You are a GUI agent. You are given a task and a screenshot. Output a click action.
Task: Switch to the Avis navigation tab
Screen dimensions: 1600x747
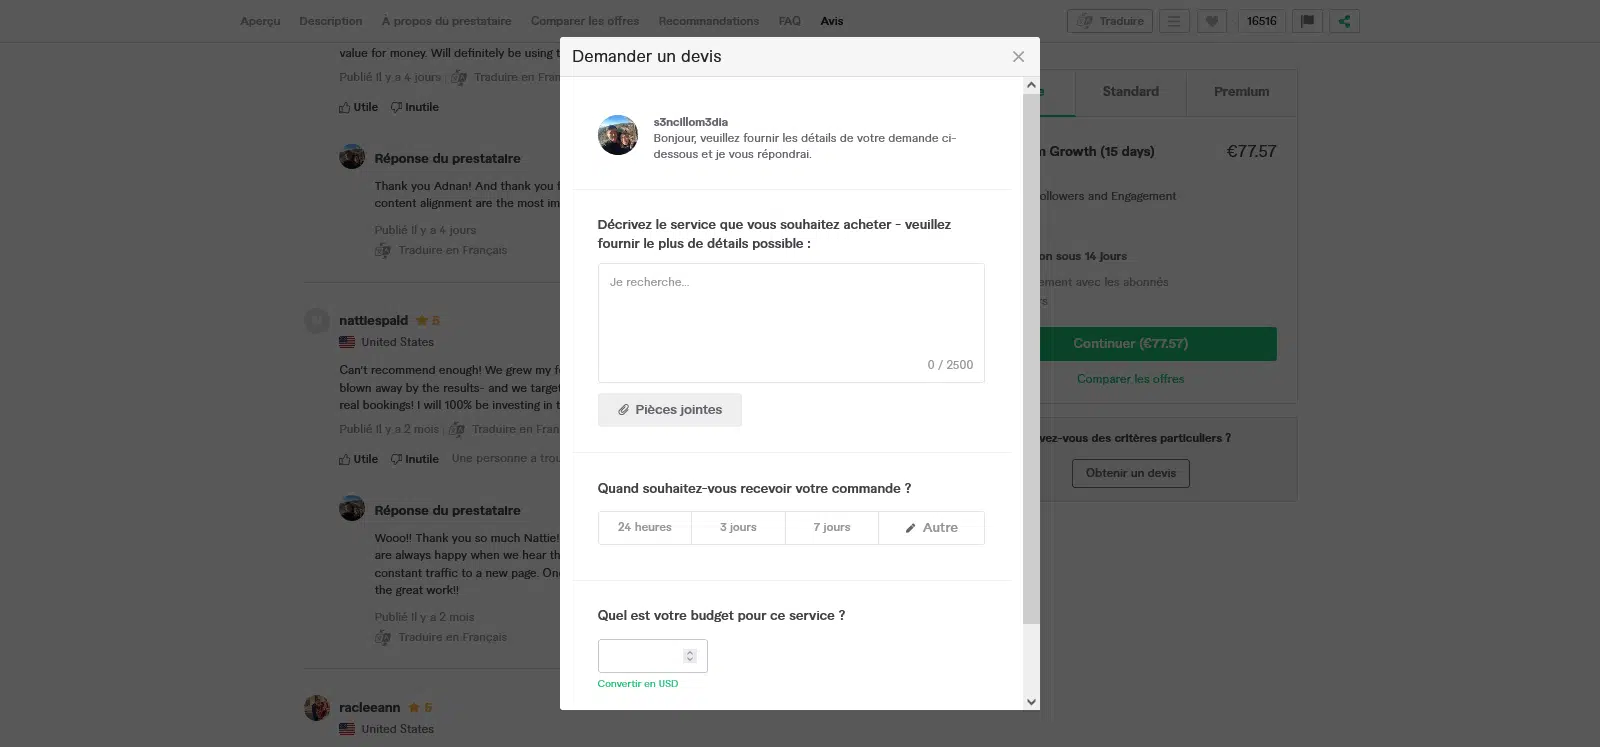point(831,21)
